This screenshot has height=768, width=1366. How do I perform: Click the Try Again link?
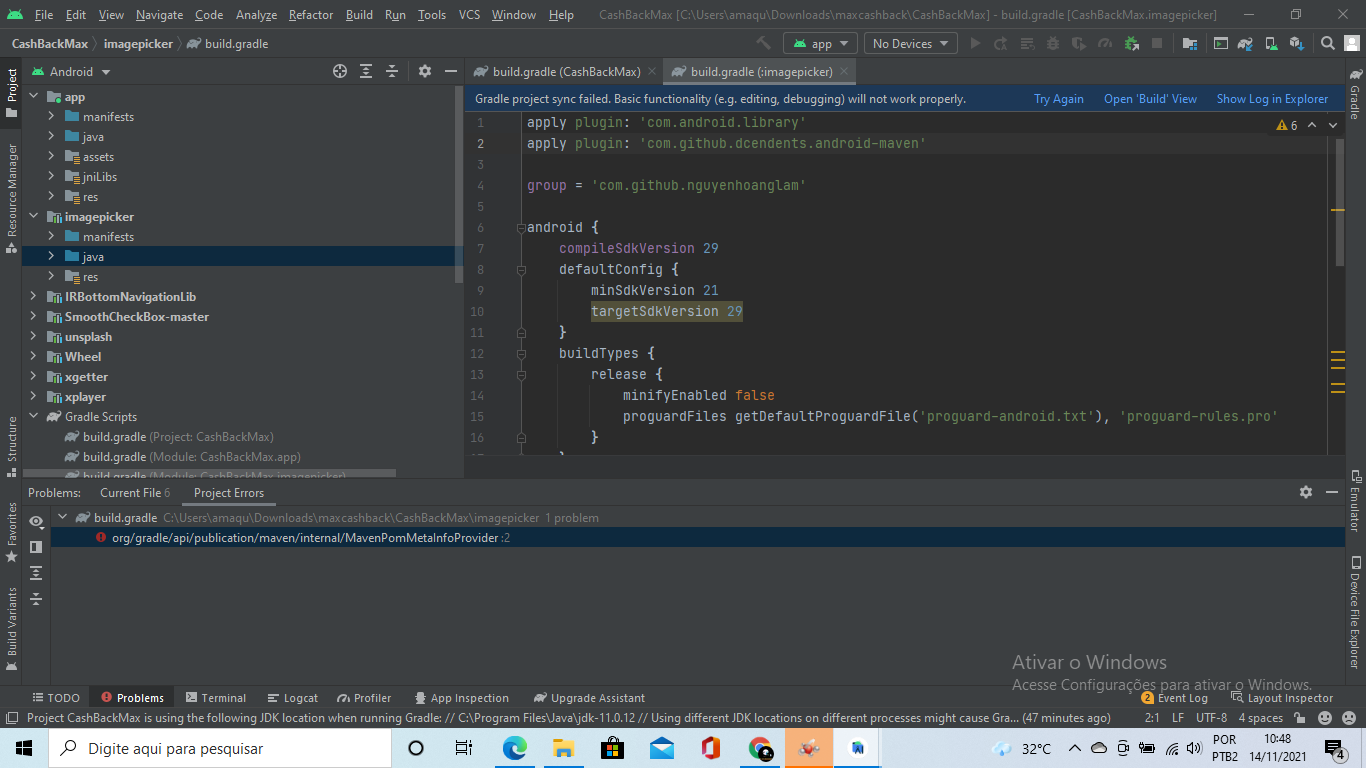(1058, 99)
